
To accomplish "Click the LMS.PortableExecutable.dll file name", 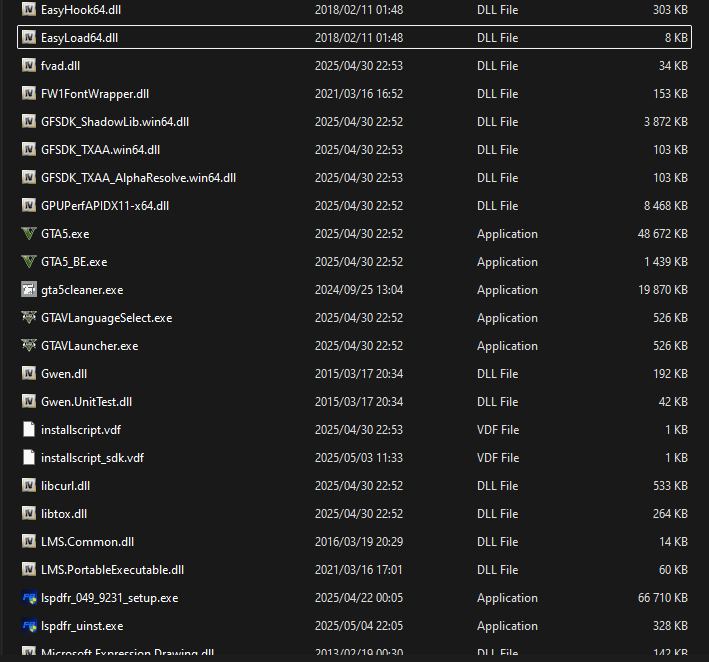I will click(112, 570).
